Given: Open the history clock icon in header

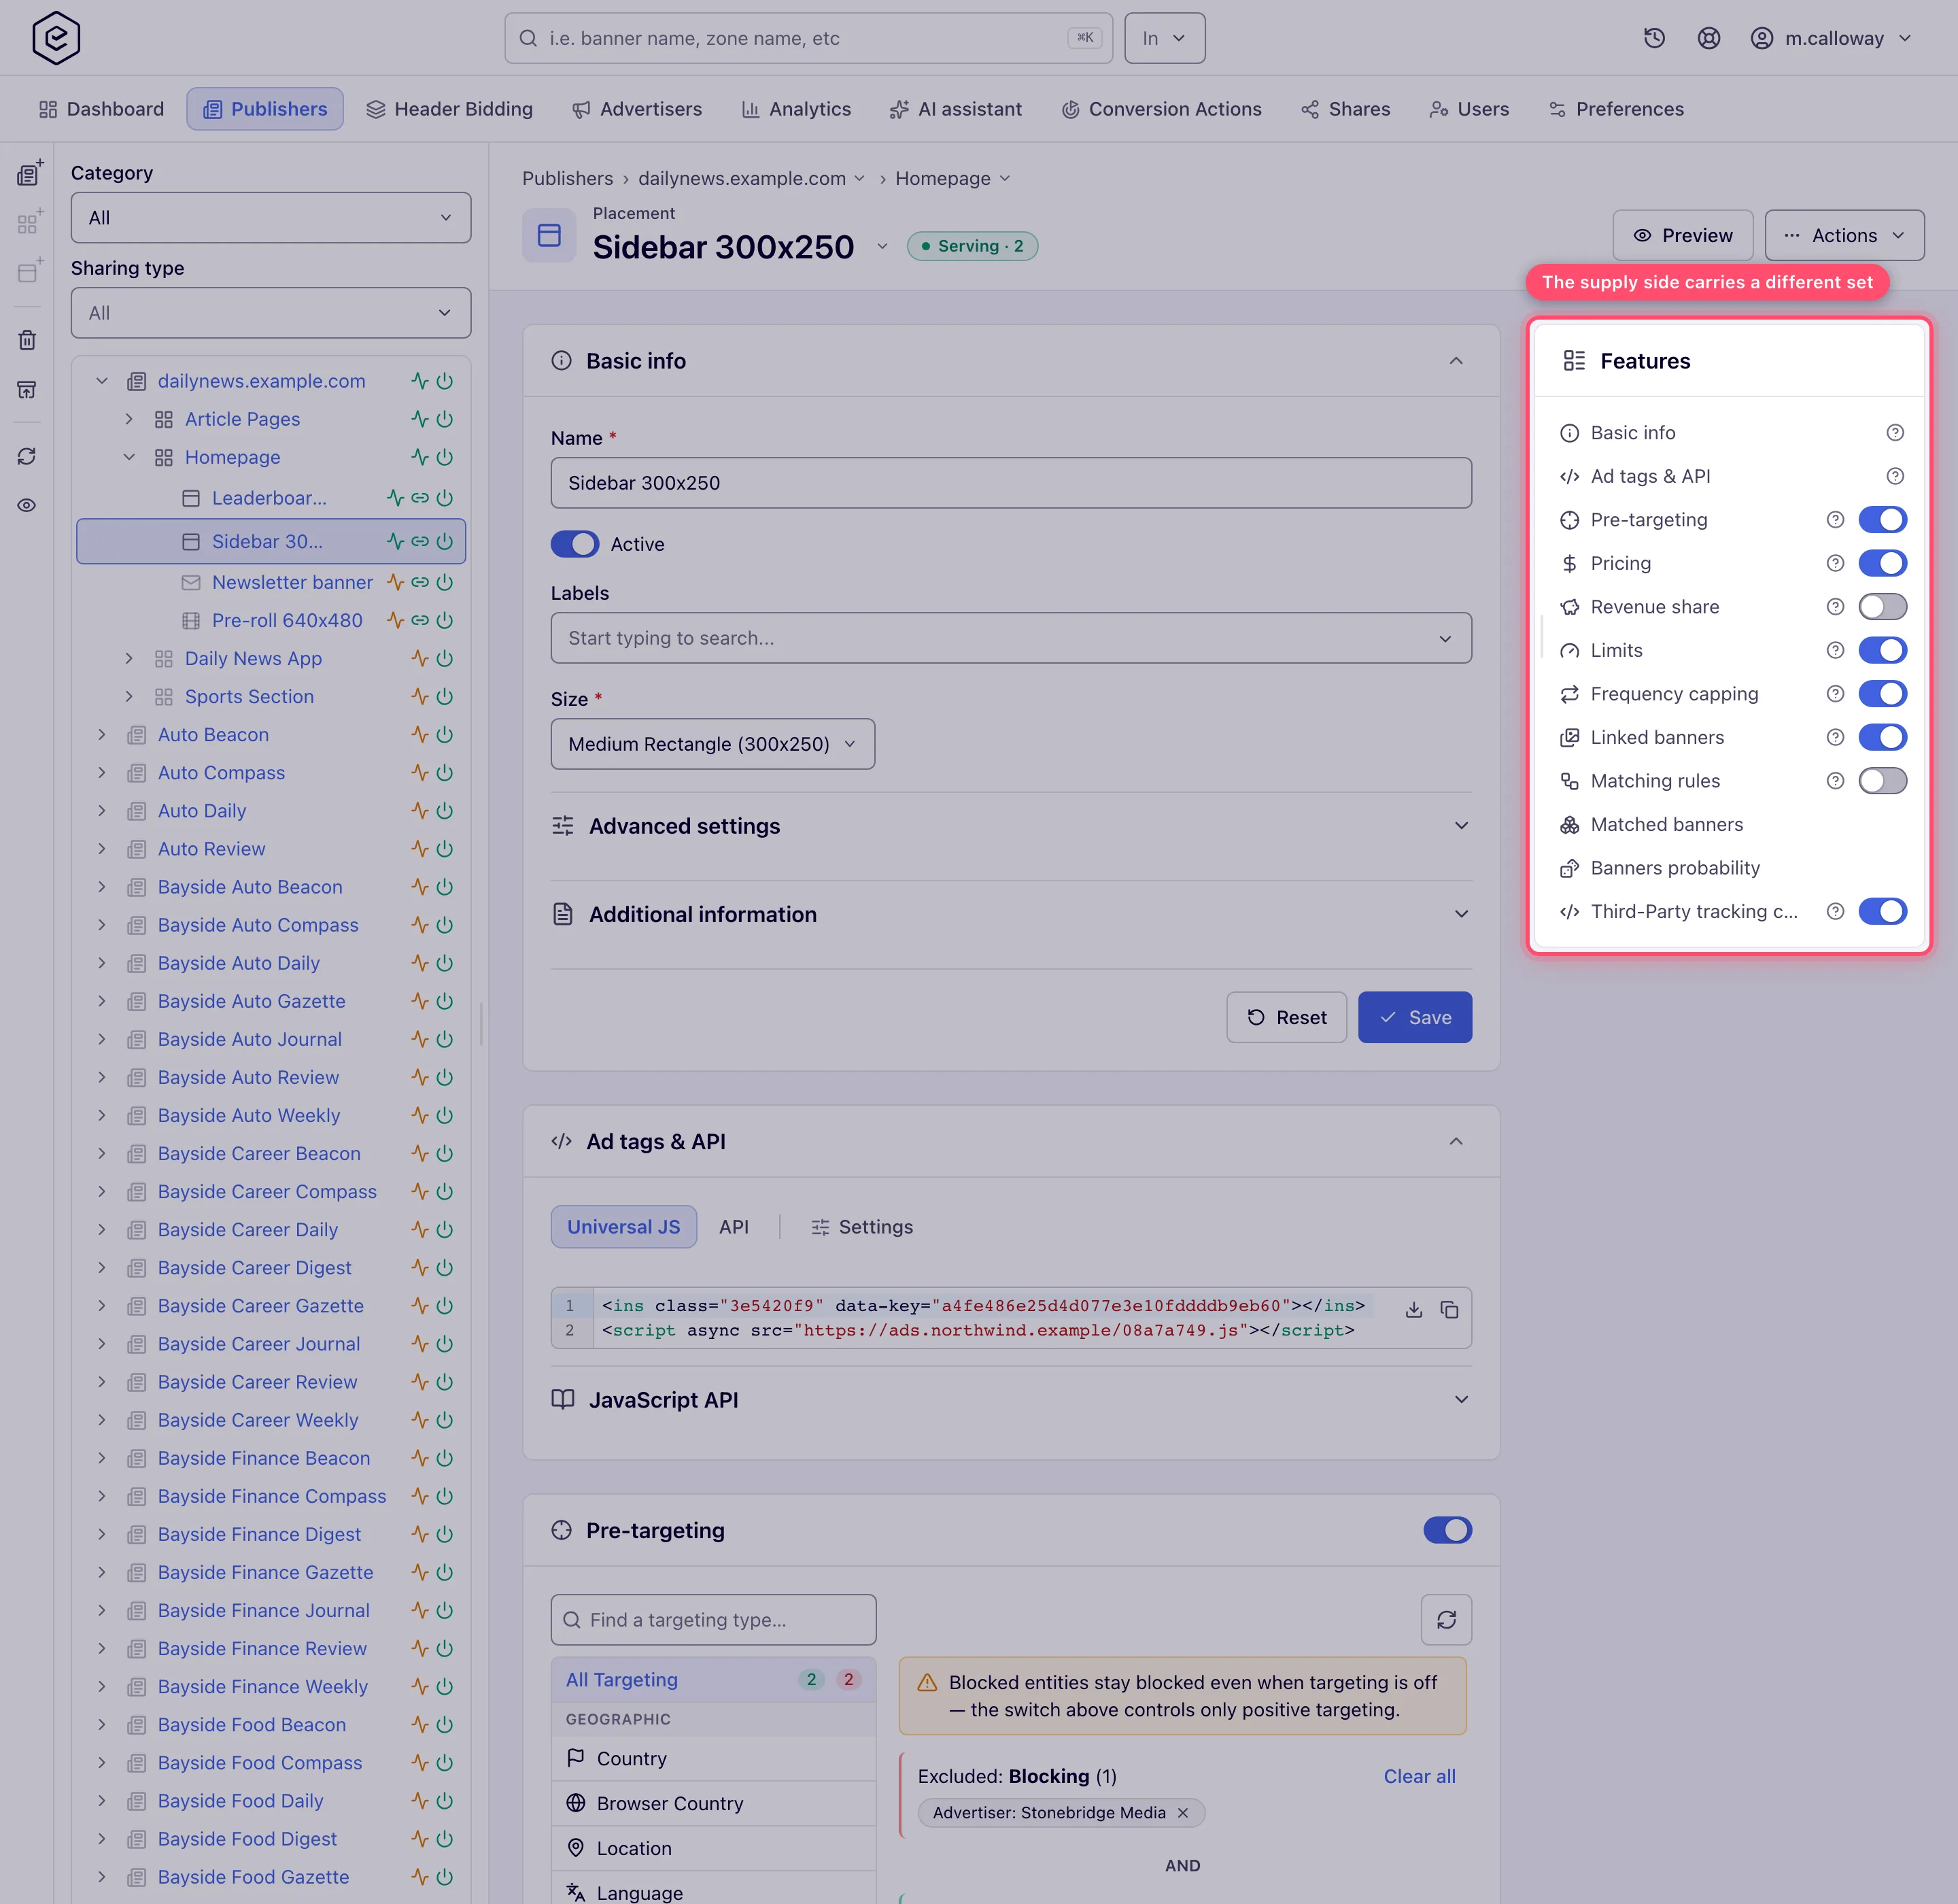Looking at the screenshot, I should [x=1654, y=38].
